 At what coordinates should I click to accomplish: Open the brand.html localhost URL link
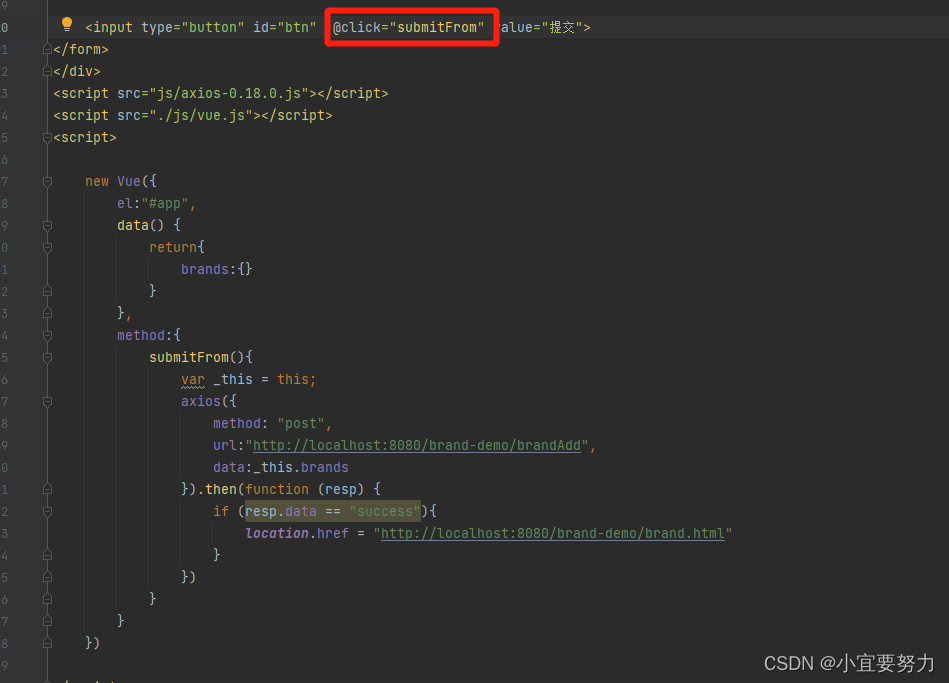pyautogui.click(x=553, y=533)
